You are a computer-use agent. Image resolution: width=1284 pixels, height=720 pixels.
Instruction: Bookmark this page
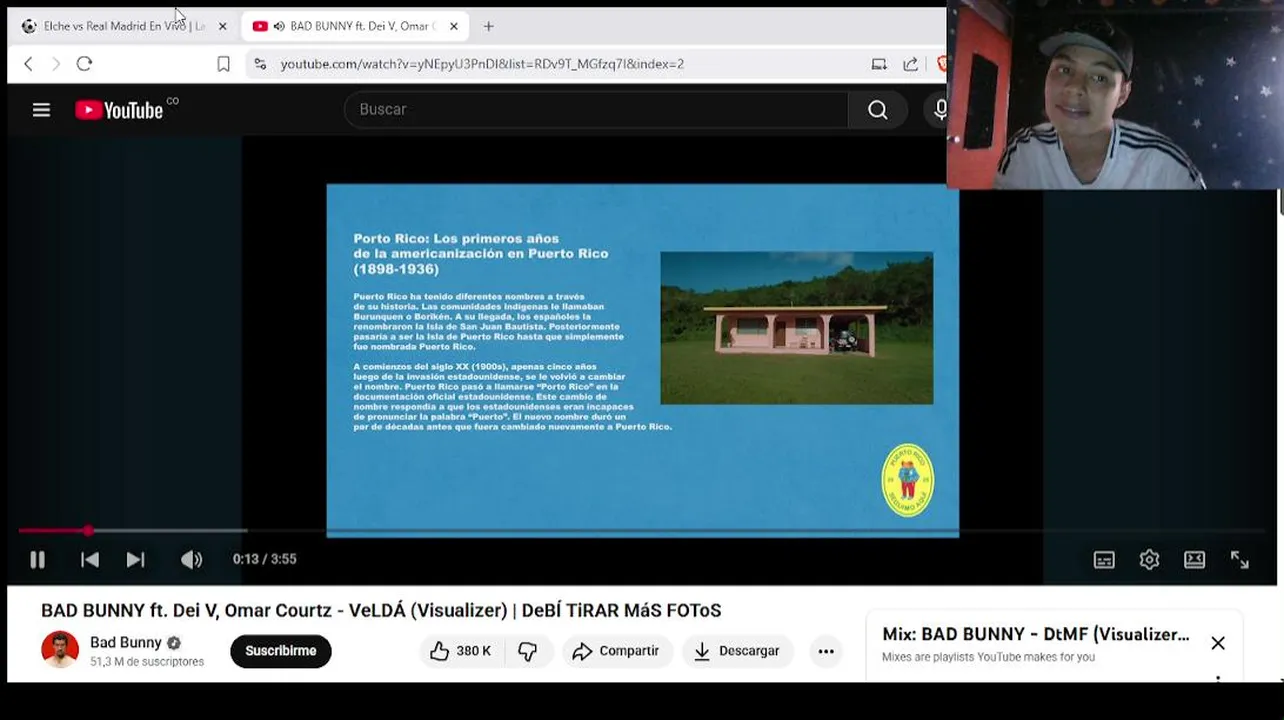click(223, 64)
